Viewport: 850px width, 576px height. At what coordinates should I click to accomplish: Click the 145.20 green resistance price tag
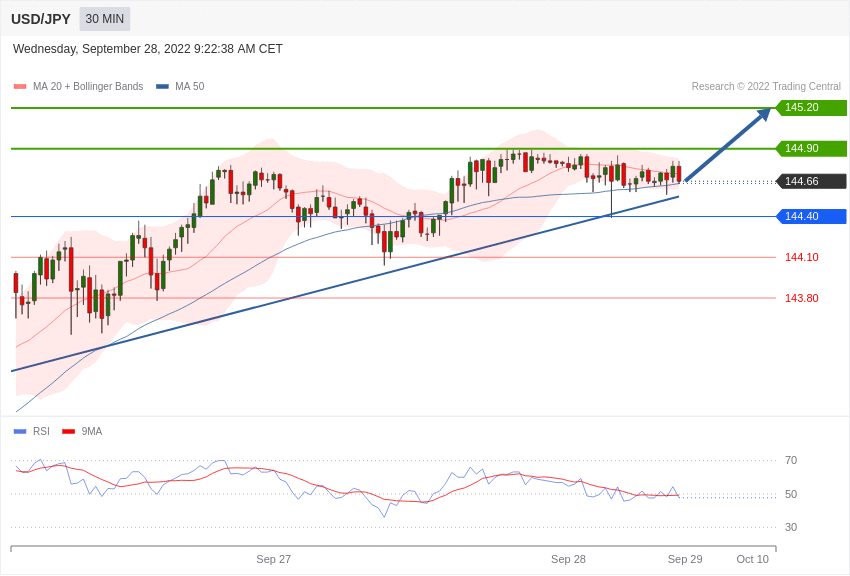click(x=812, y=107)
